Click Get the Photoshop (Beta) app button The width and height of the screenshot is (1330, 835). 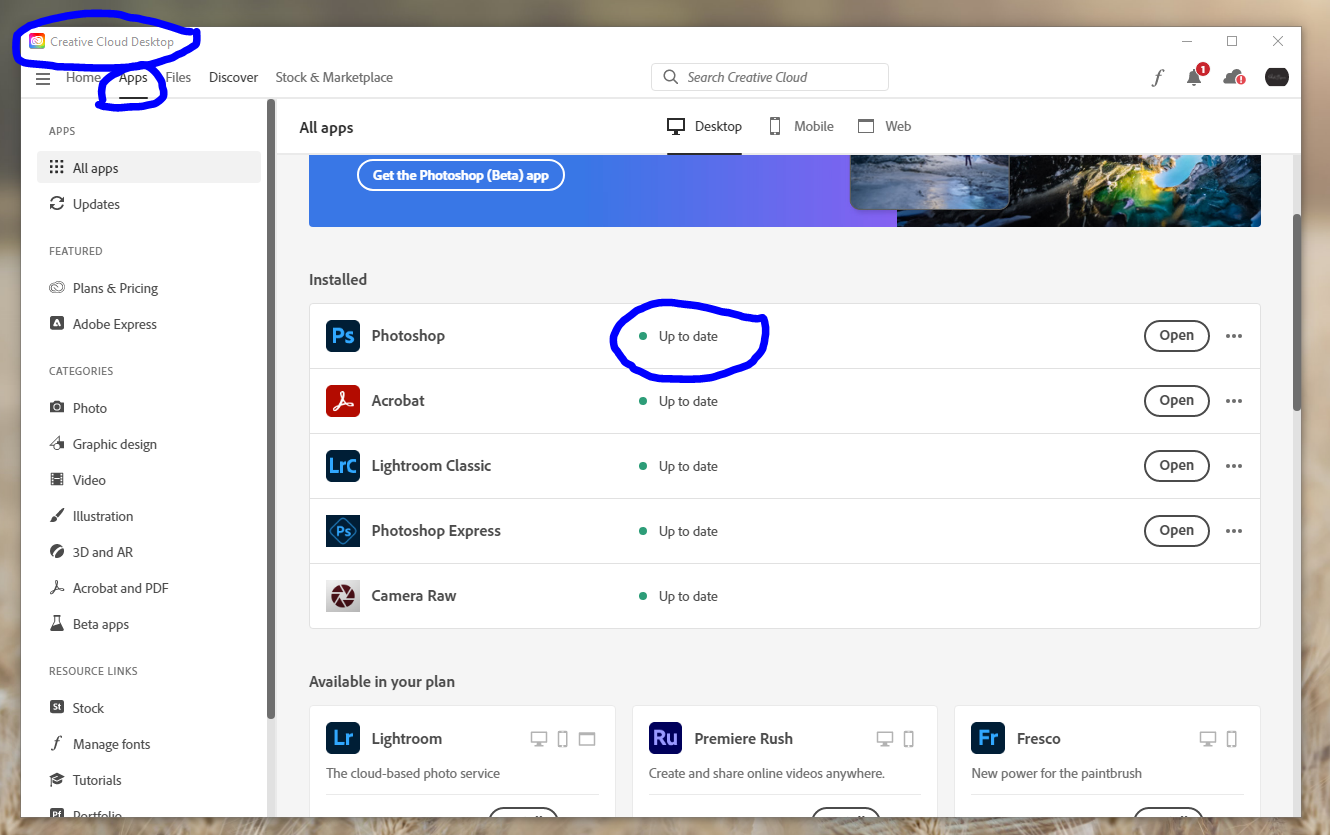461,175
